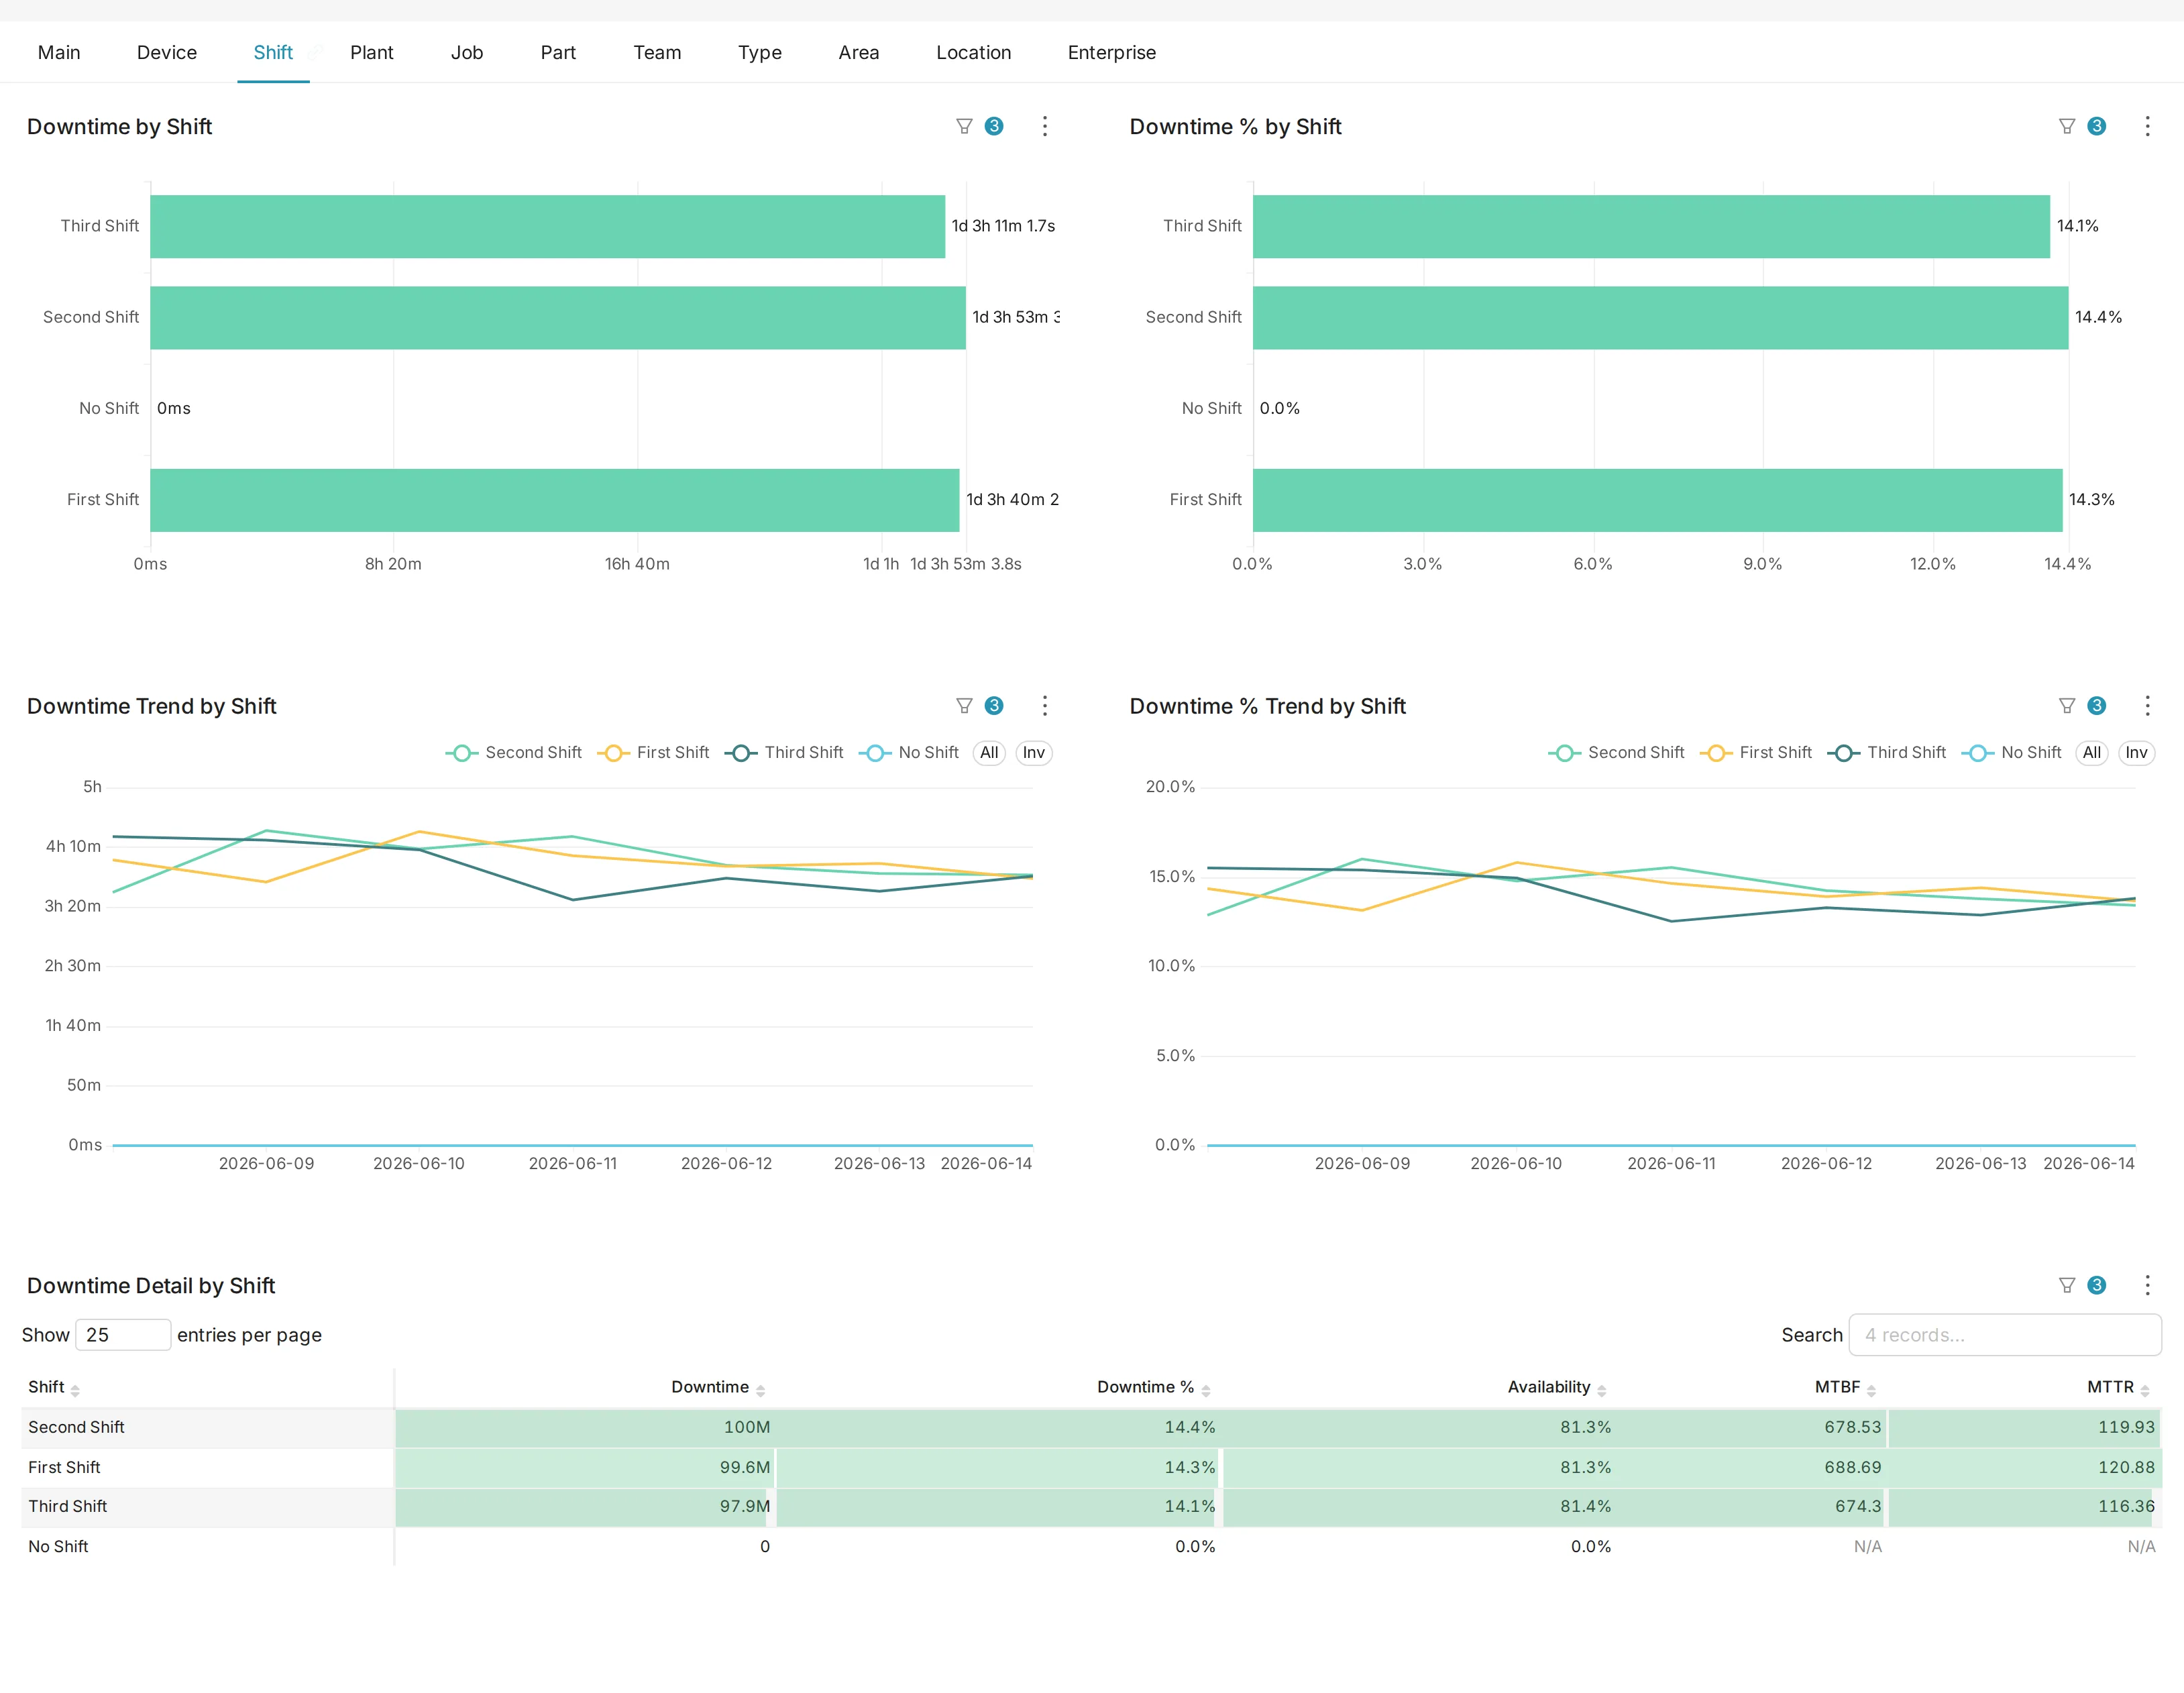The height and width of the screenshot is (1693, 2184).
Task: Click Second Shift bar in Downtime % chart
Action: click(1660, 317)
